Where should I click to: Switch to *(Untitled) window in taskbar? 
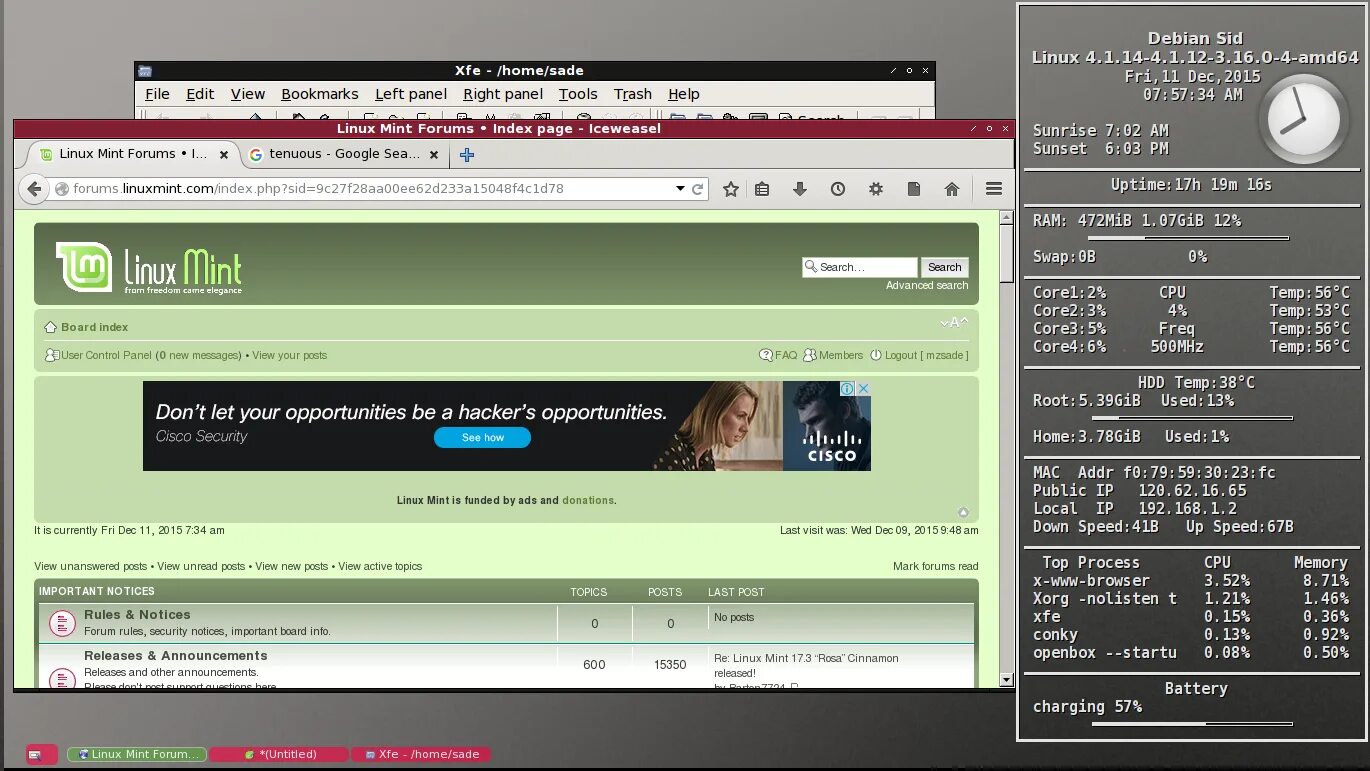pyautogui.click(x=279, y=754)
